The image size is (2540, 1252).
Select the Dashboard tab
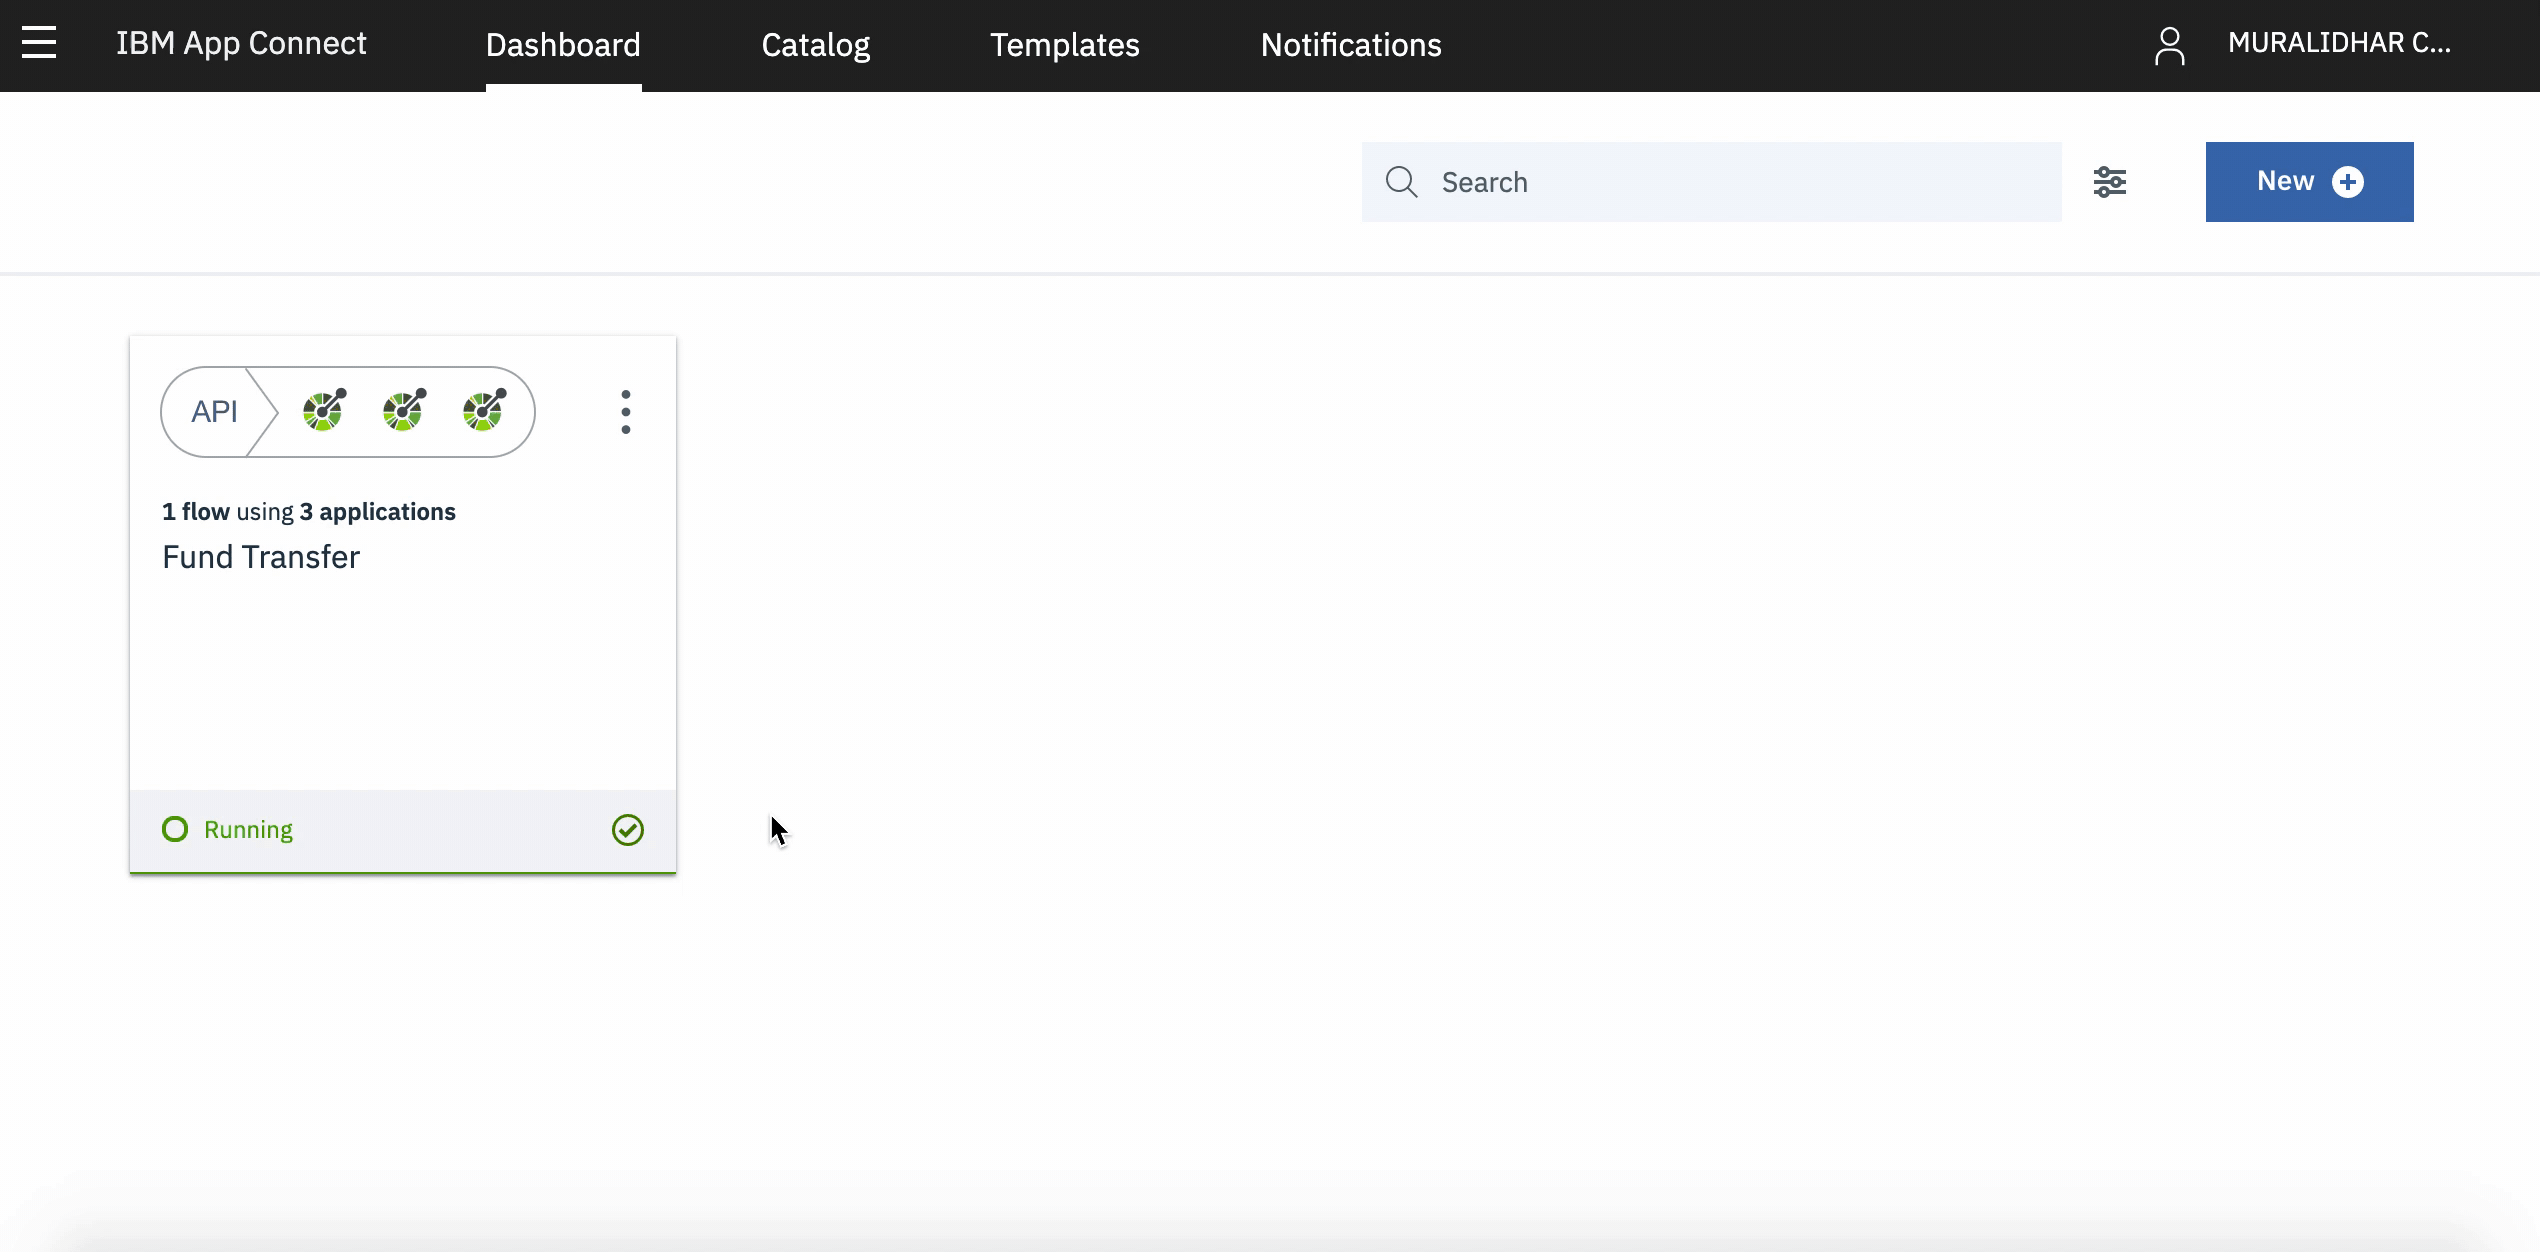point(563,45)
